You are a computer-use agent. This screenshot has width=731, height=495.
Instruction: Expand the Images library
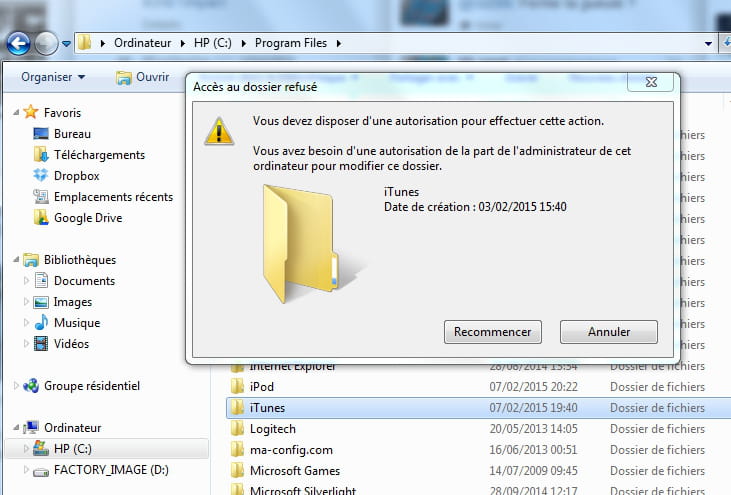point(26,302)
